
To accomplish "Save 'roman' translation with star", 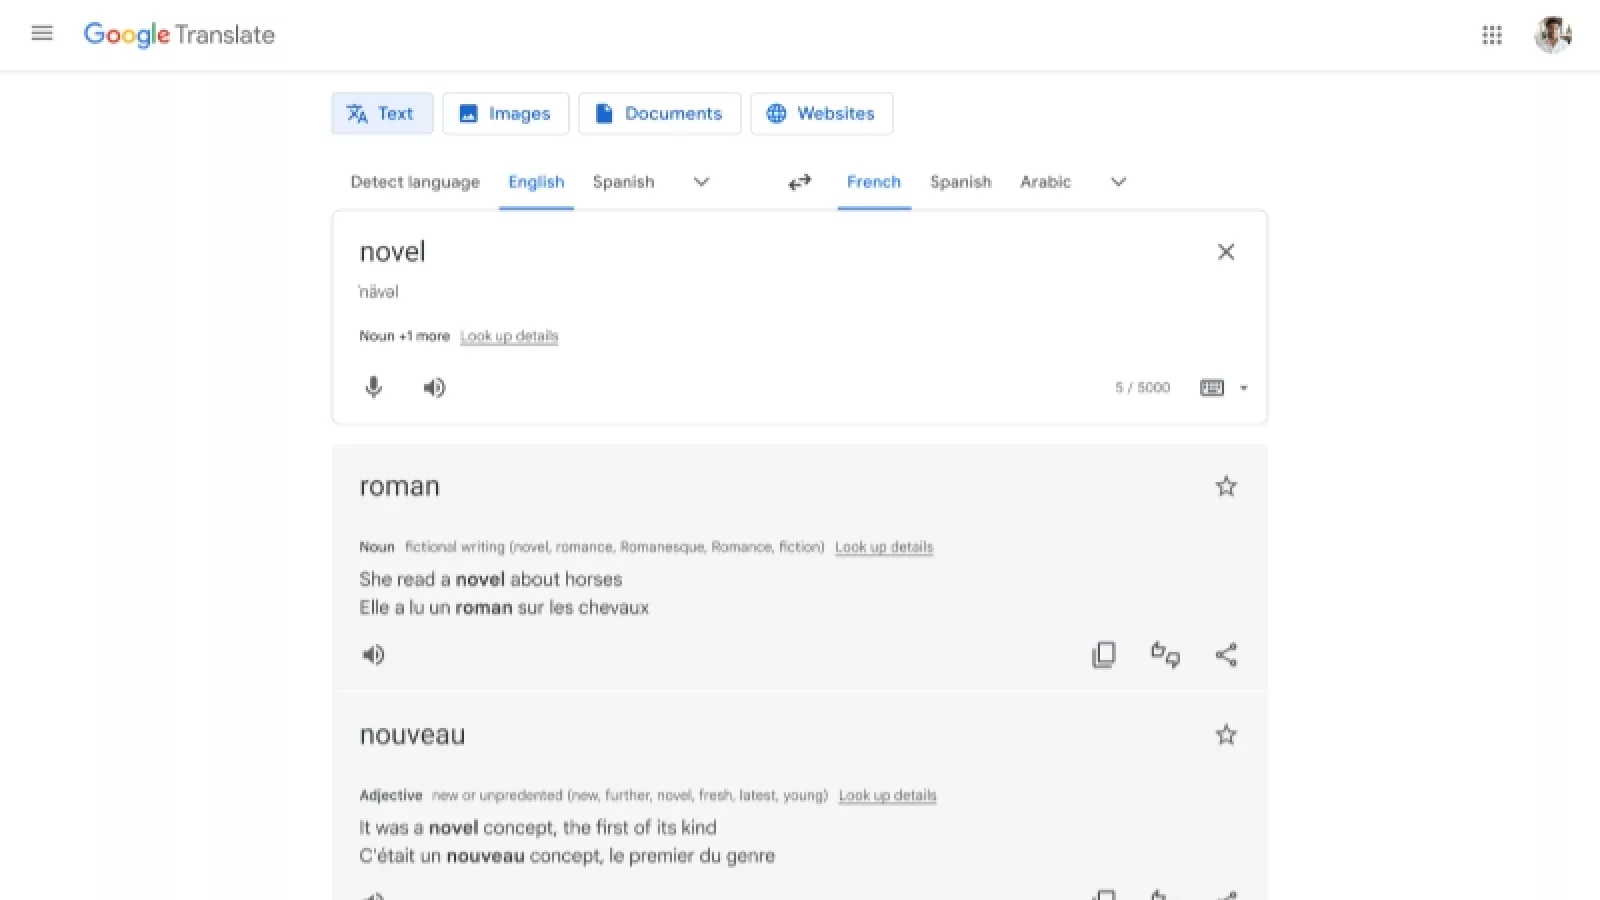I will 1226,487.
